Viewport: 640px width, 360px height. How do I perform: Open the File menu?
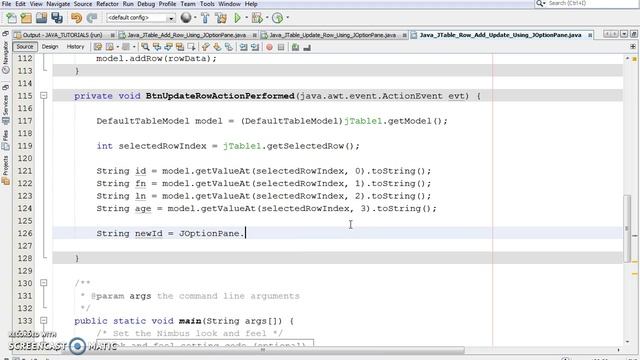(7, 4)
